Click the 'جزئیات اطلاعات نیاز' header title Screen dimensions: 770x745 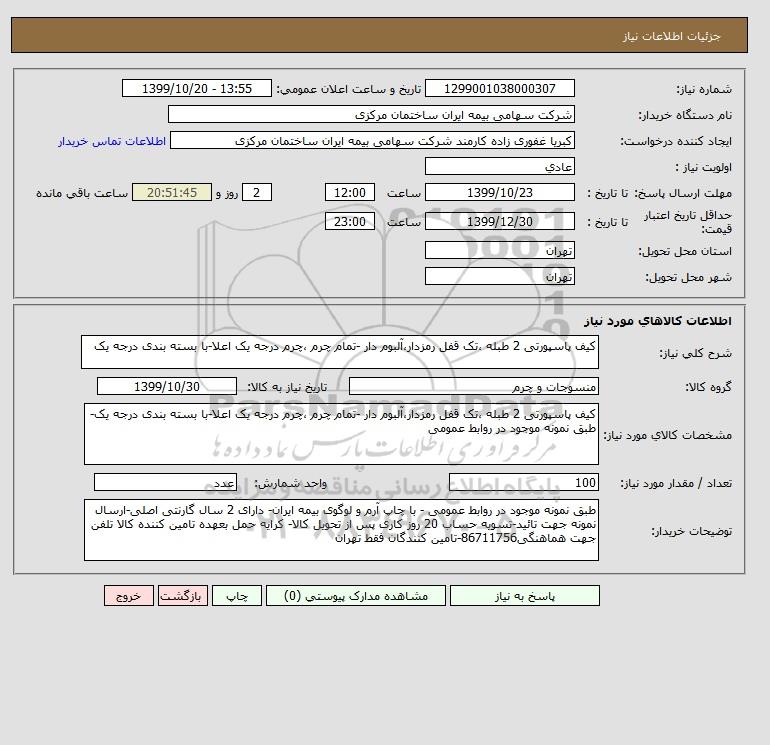(671, 36)
